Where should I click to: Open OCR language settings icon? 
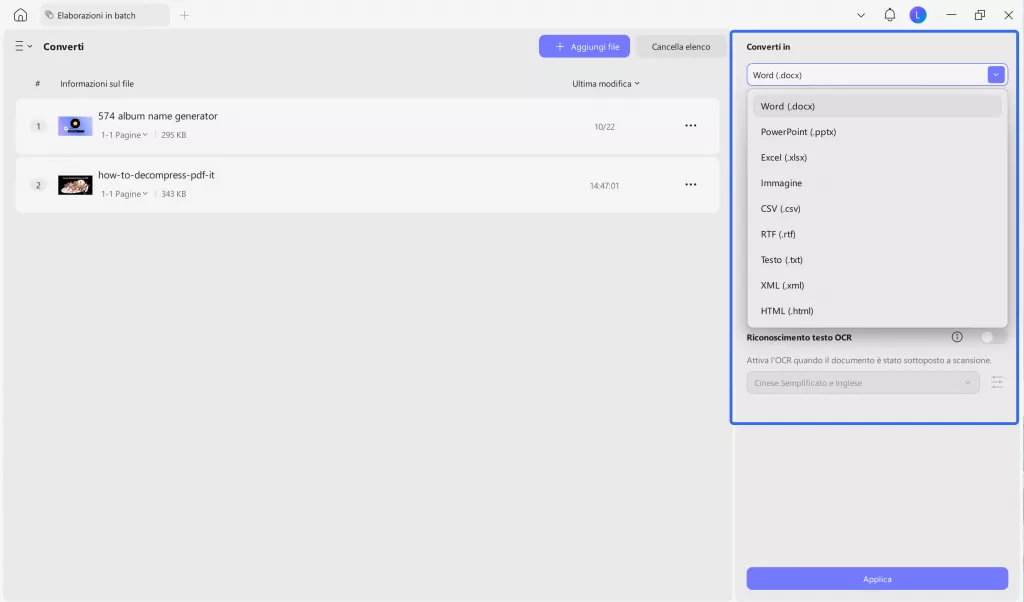click(x=997, y=383)
